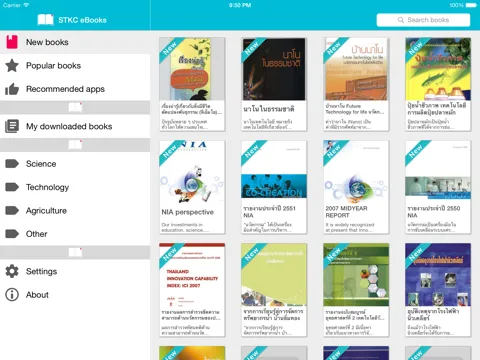Open Settings page
The height and width of the screenshot is (360, 480).
(75, 271)
